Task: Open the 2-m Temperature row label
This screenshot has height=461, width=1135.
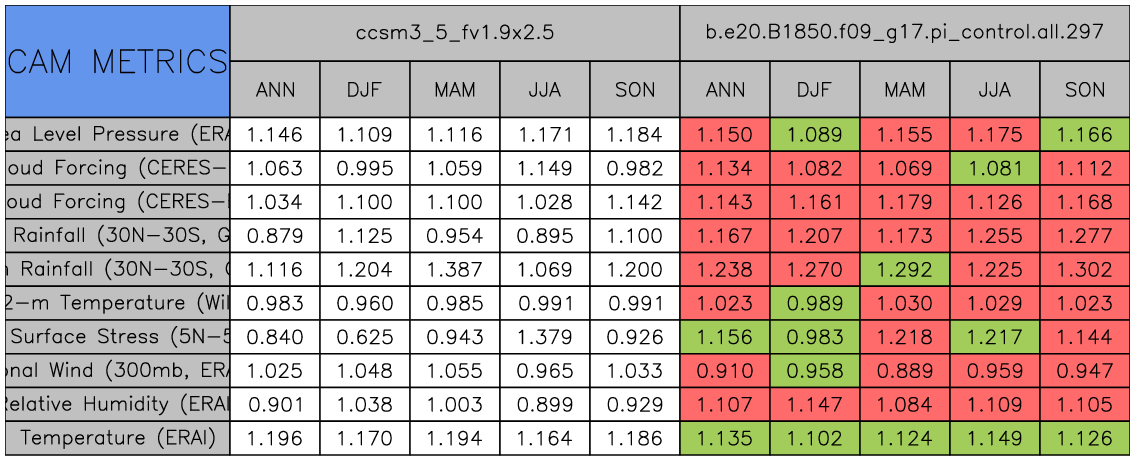Action: coord(117,303)
